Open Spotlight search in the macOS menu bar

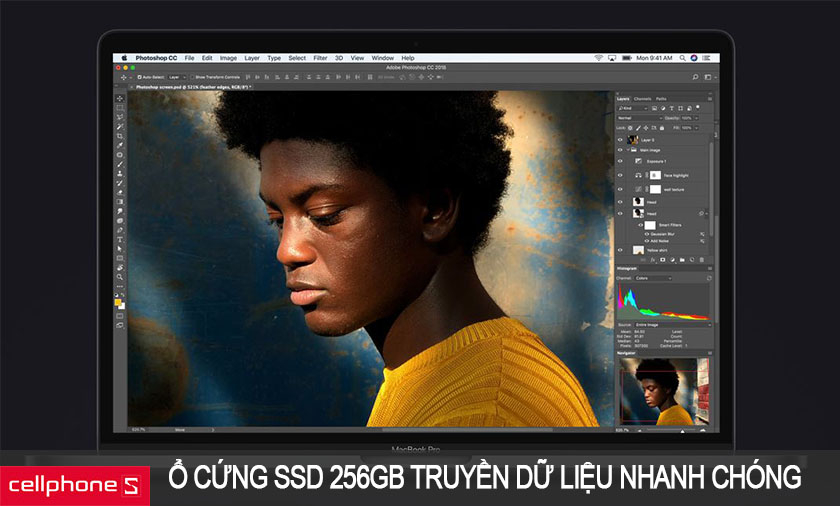[682, 58]
